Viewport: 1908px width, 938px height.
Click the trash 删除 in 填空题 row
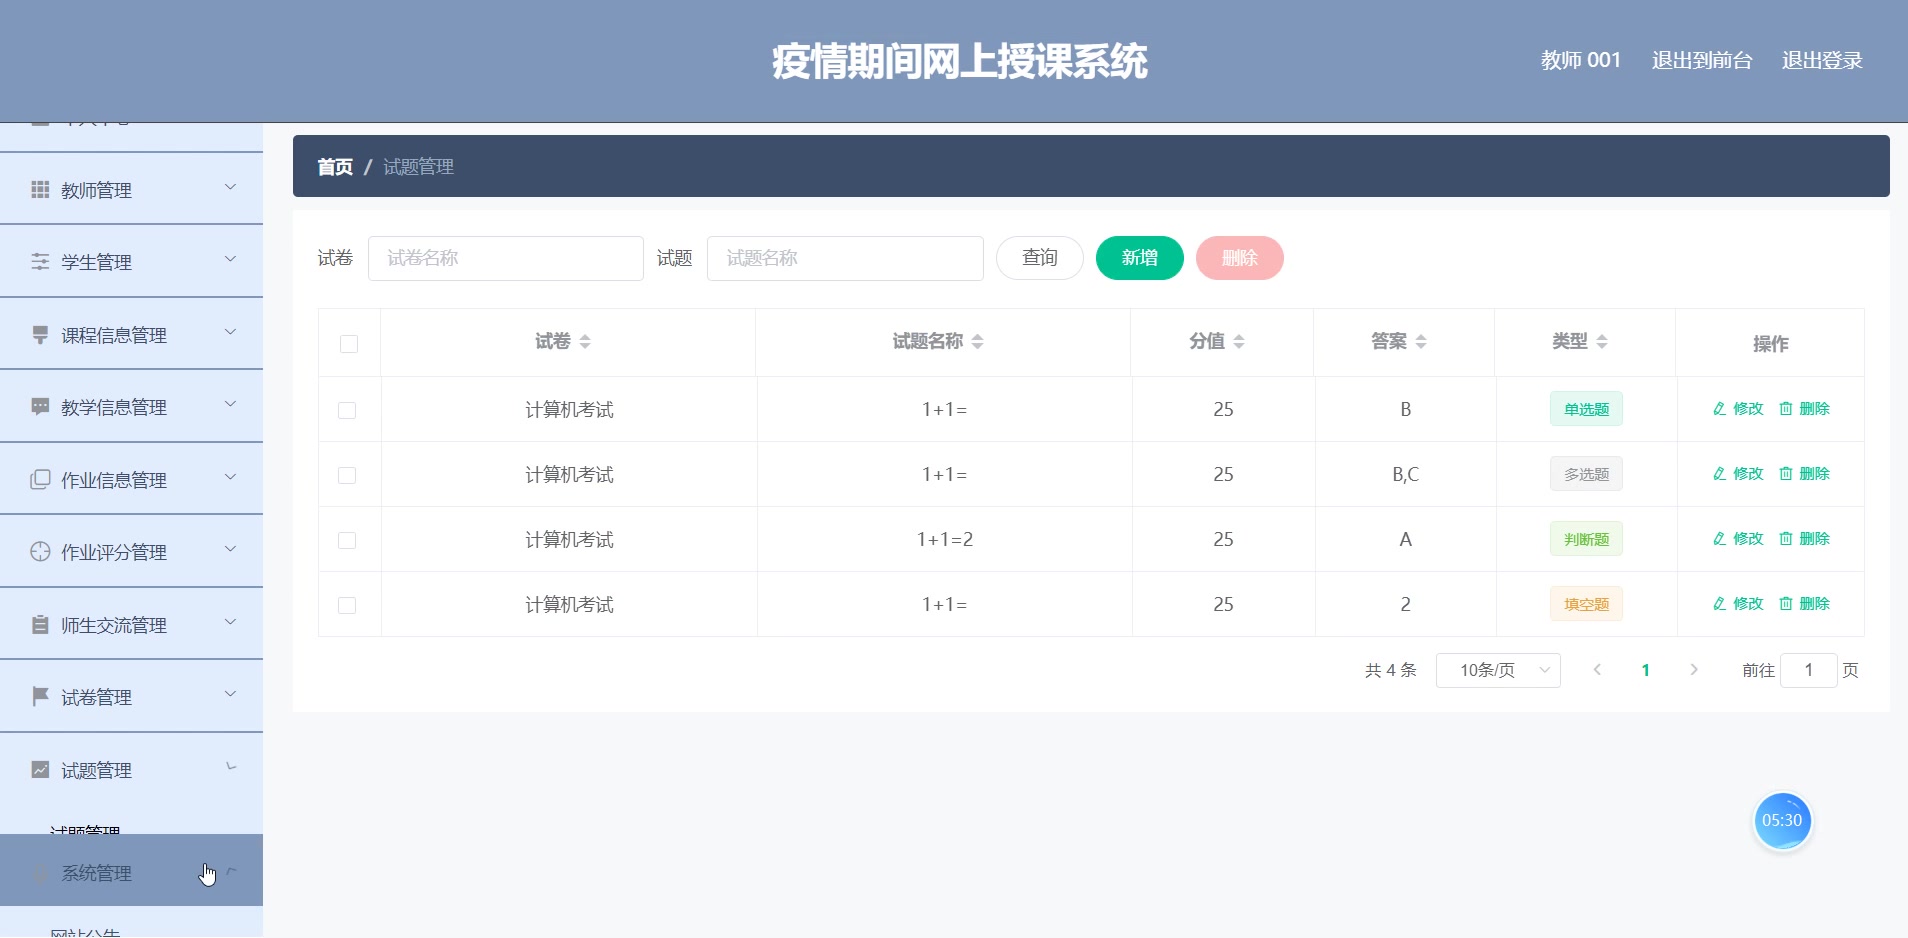click(1804, 603)
